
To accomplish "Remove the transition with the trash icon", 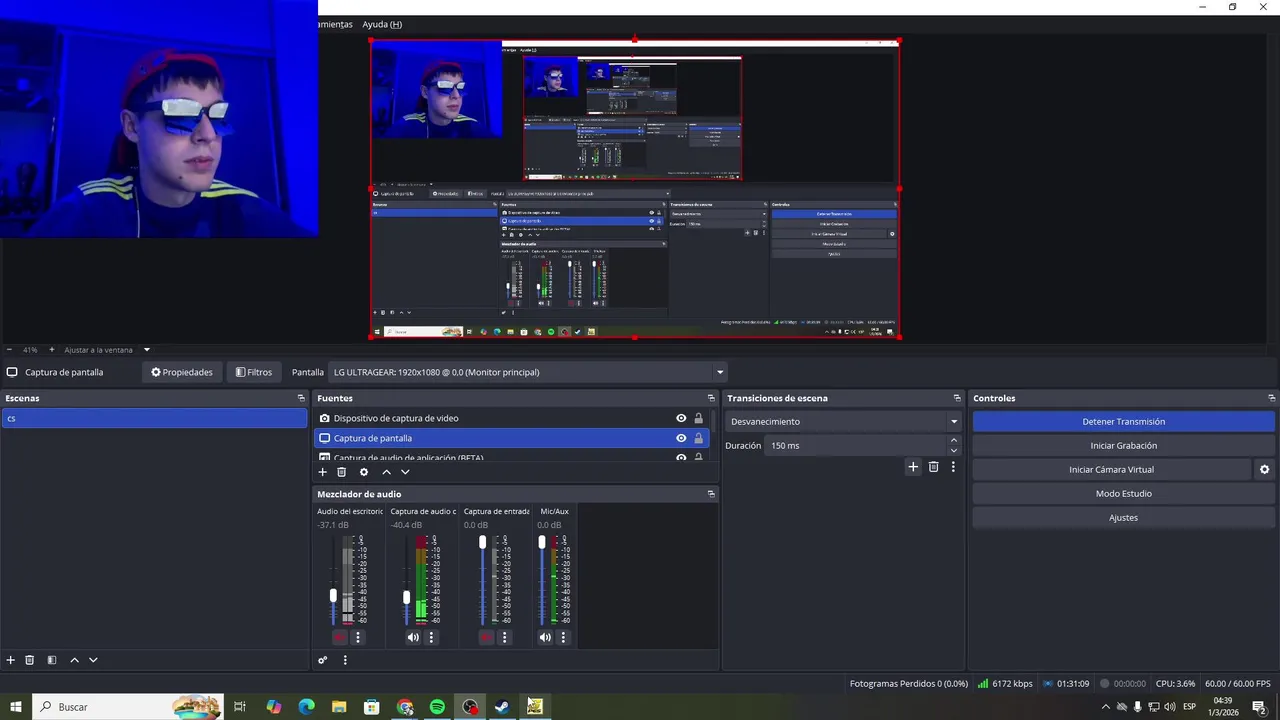I will pyautogui.click(x=934, y=467).
